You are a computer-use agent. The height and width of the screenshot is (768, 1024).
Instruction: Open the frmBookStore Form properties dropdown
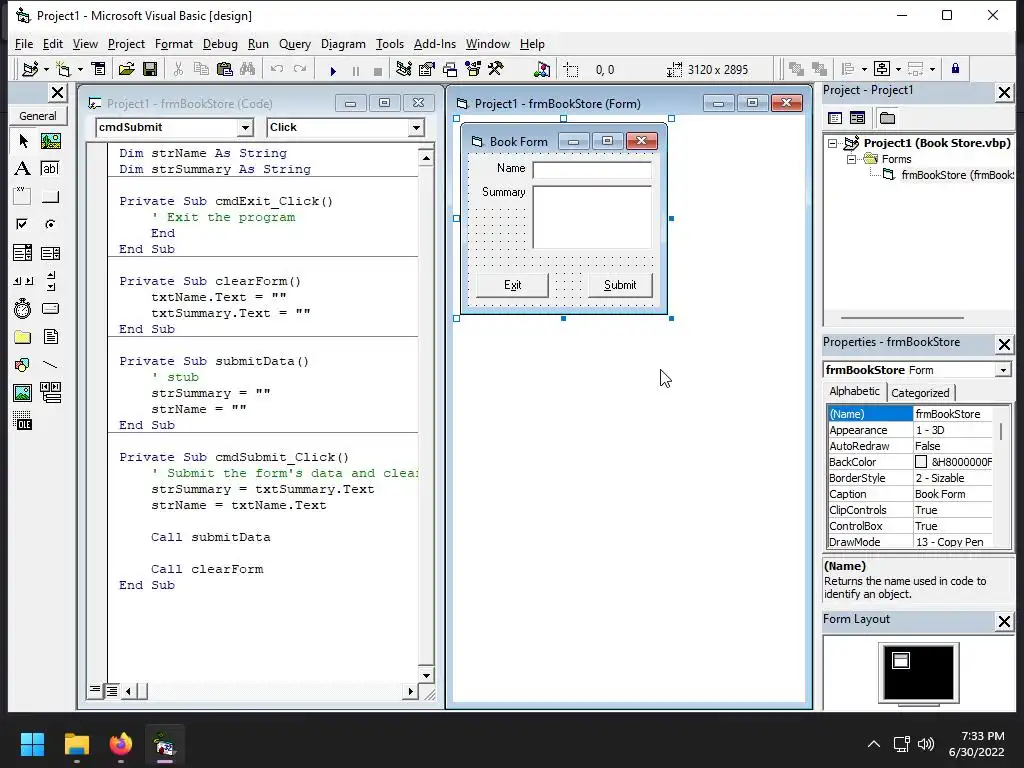[1002, 370]
